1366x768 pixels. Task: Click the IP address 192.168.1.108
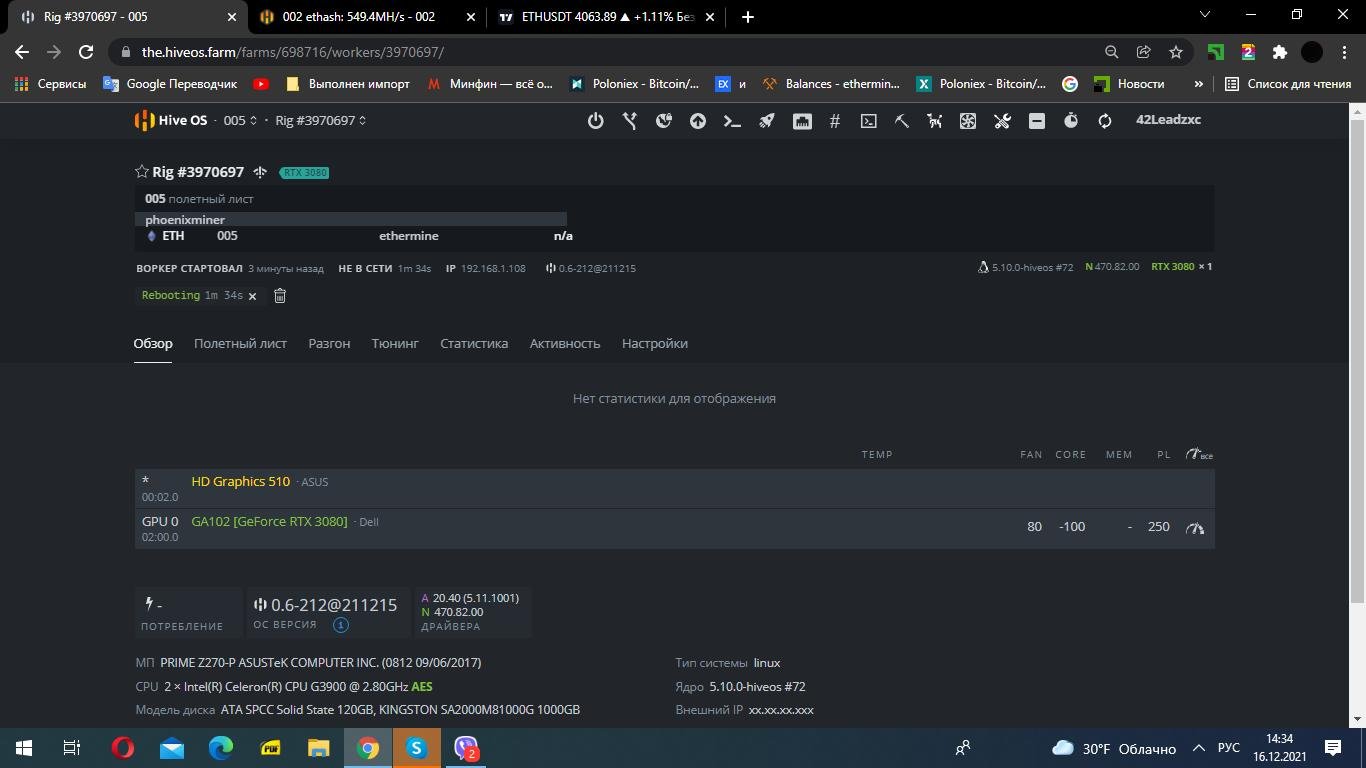coord(493,268)
